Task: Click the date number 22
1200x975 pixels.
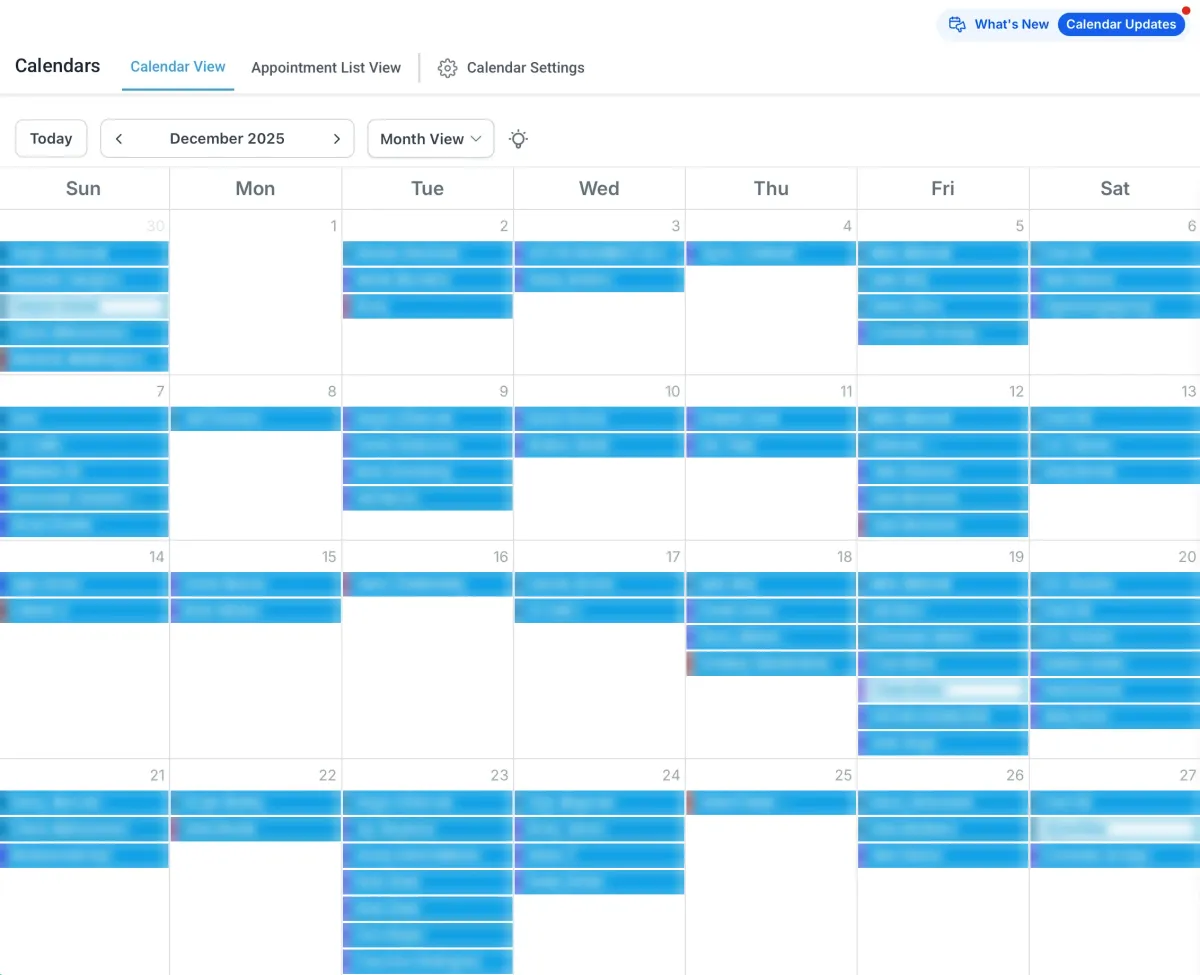Action: tap(328, 775)
